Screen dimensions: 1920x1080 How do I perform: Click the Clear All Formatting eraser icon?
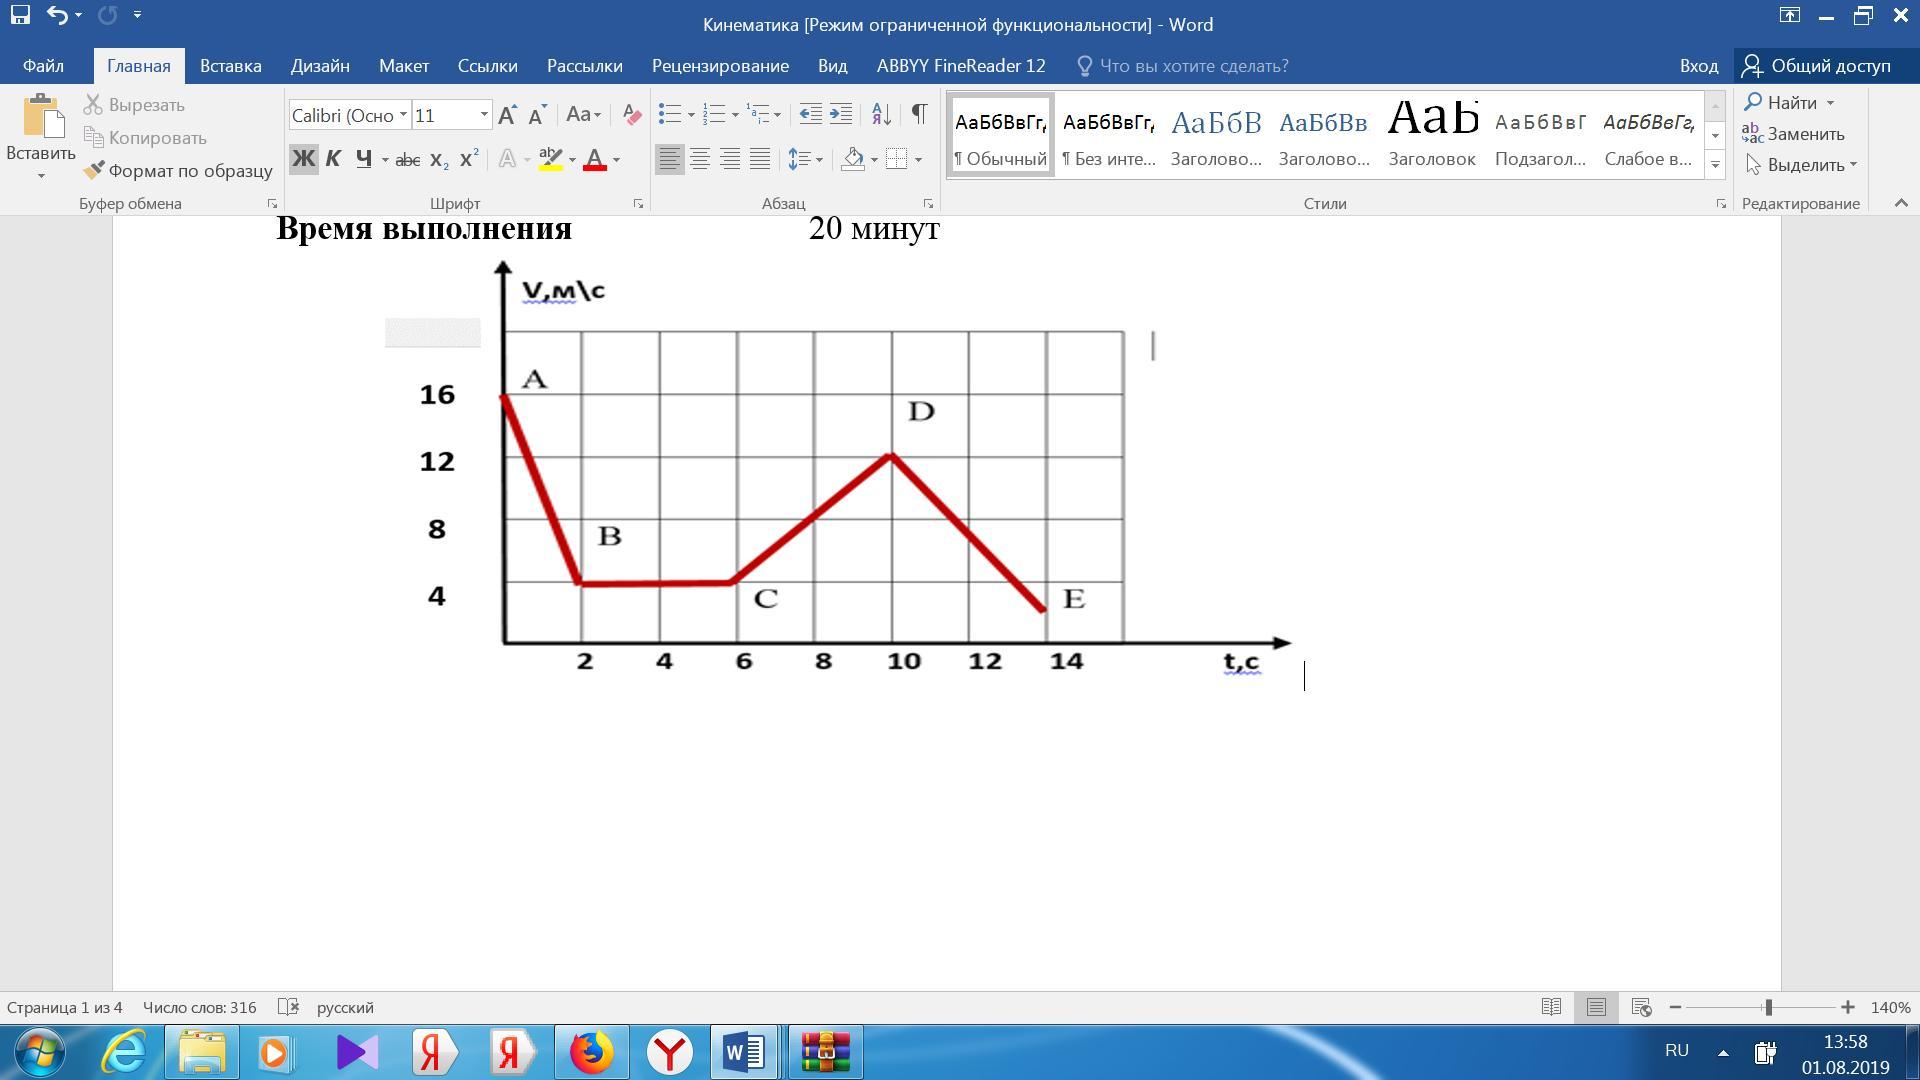coord(631,114)
